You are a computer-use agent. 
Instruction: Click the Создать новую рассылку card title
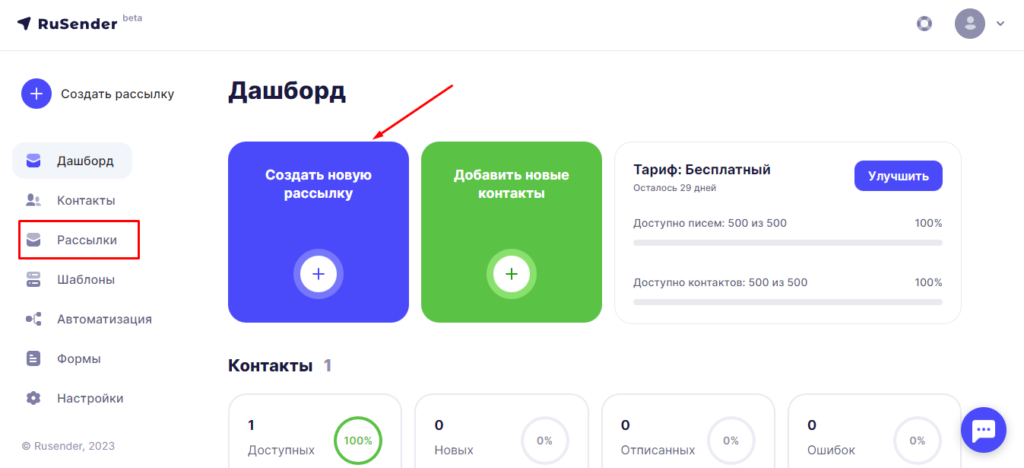[x=318, y=185]
